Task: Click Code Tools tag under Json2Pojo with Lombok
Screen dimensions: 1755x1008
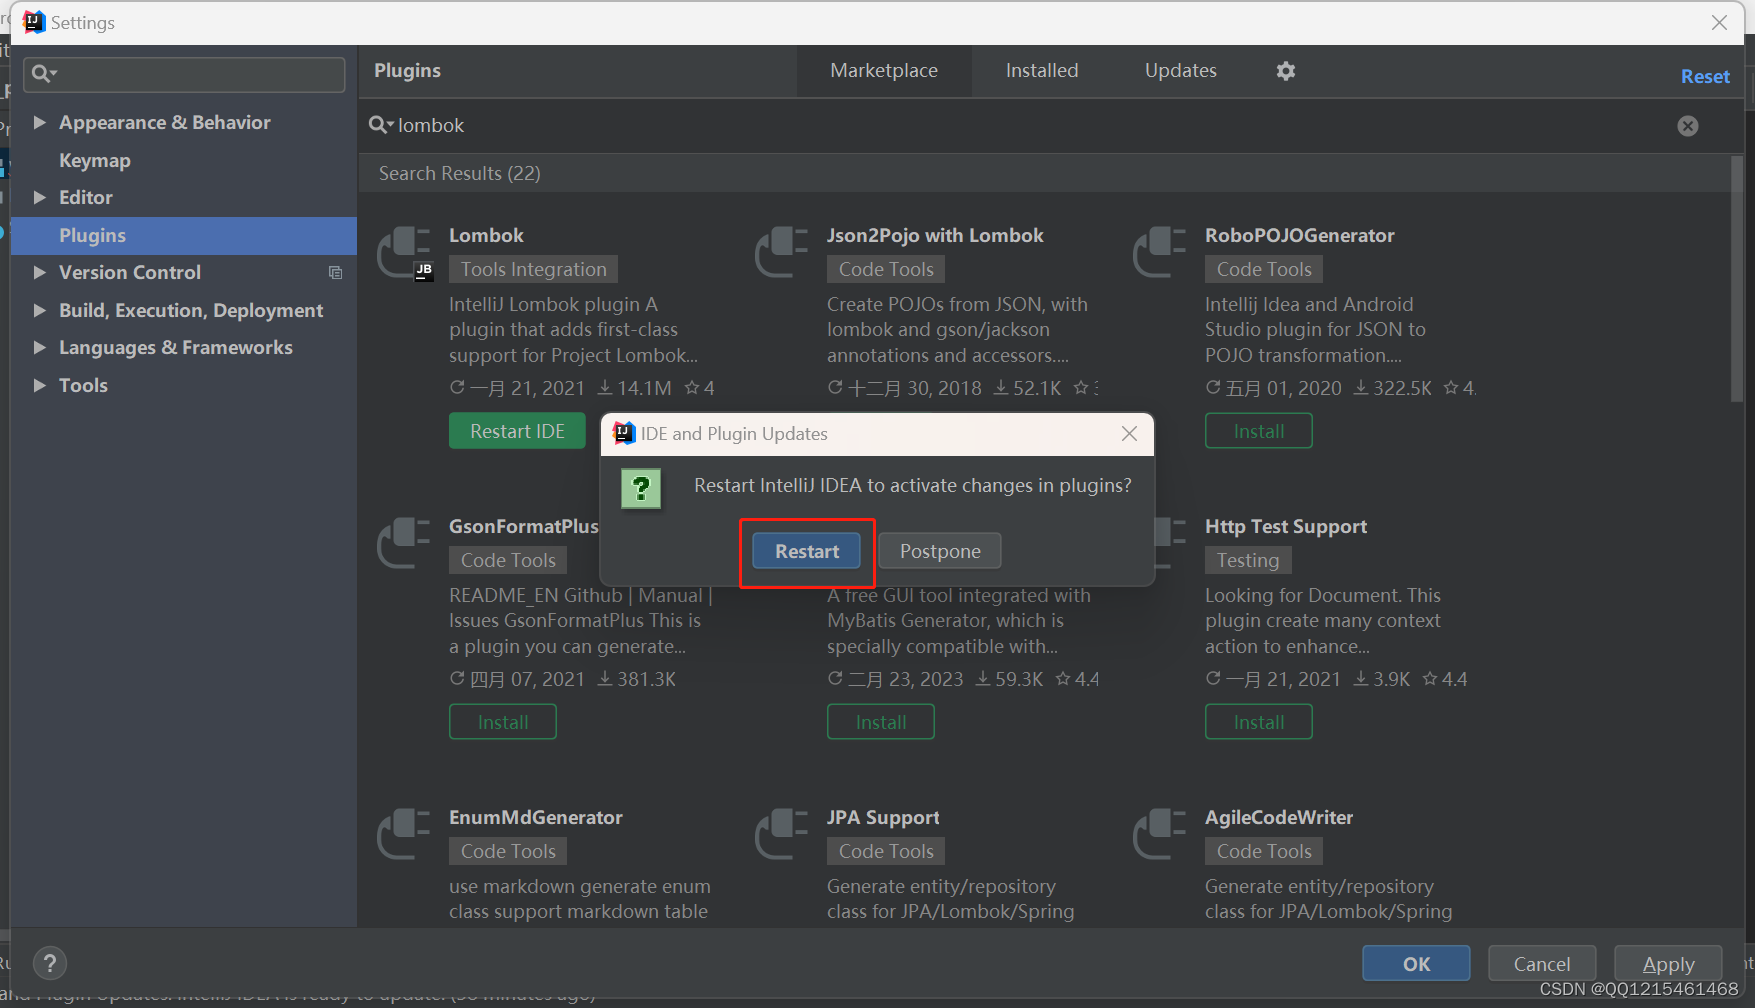Action: click(x=886, y=269)
